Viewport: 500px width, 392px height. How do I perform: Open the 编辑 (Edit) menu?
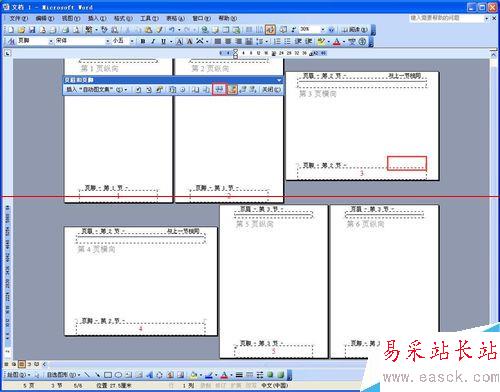coord(44,18)
